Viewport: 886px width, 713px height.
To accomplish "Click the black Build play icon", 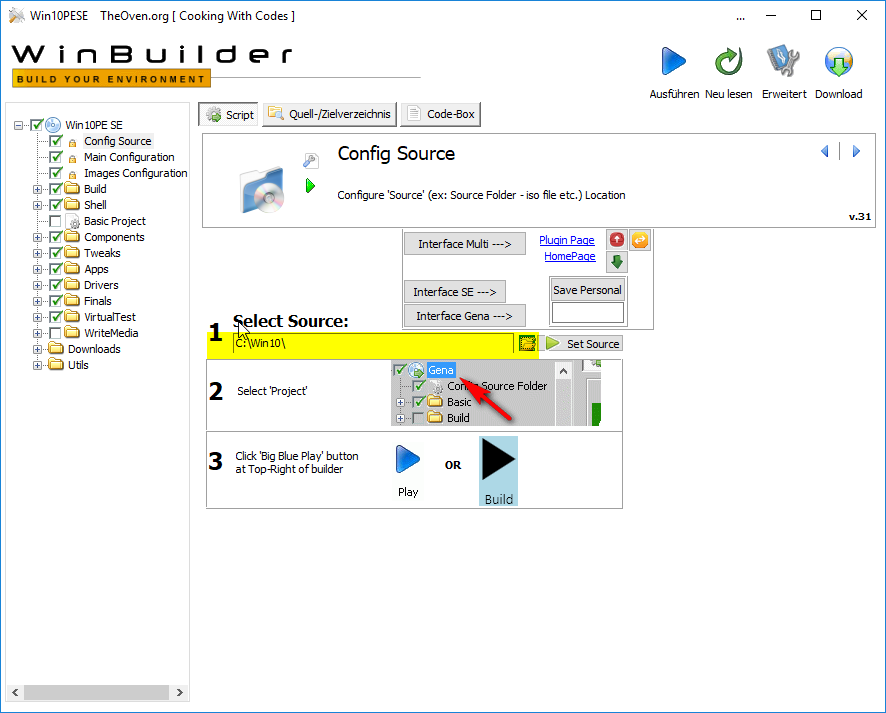I will click(x=498, y=471).
